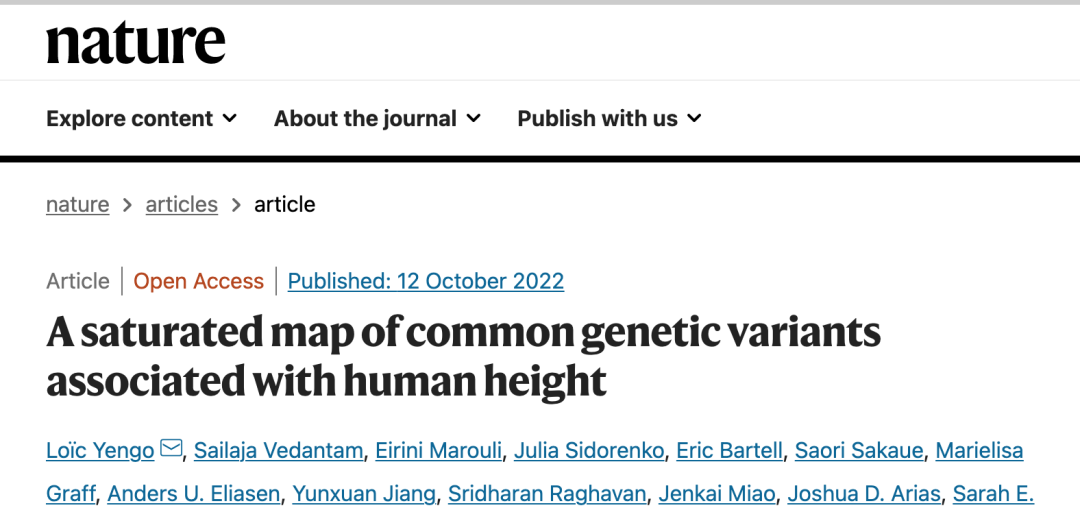1080x510 pixels.
Task: Open author Sailaja Vedantam's profile
Action: [x=278, y=451]
